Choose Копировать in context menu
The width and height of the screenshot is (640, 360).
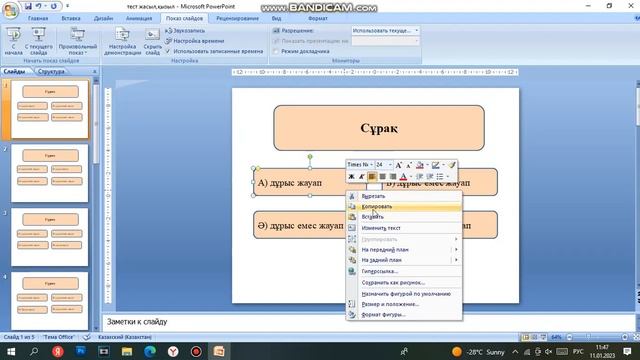coord(404,207)
